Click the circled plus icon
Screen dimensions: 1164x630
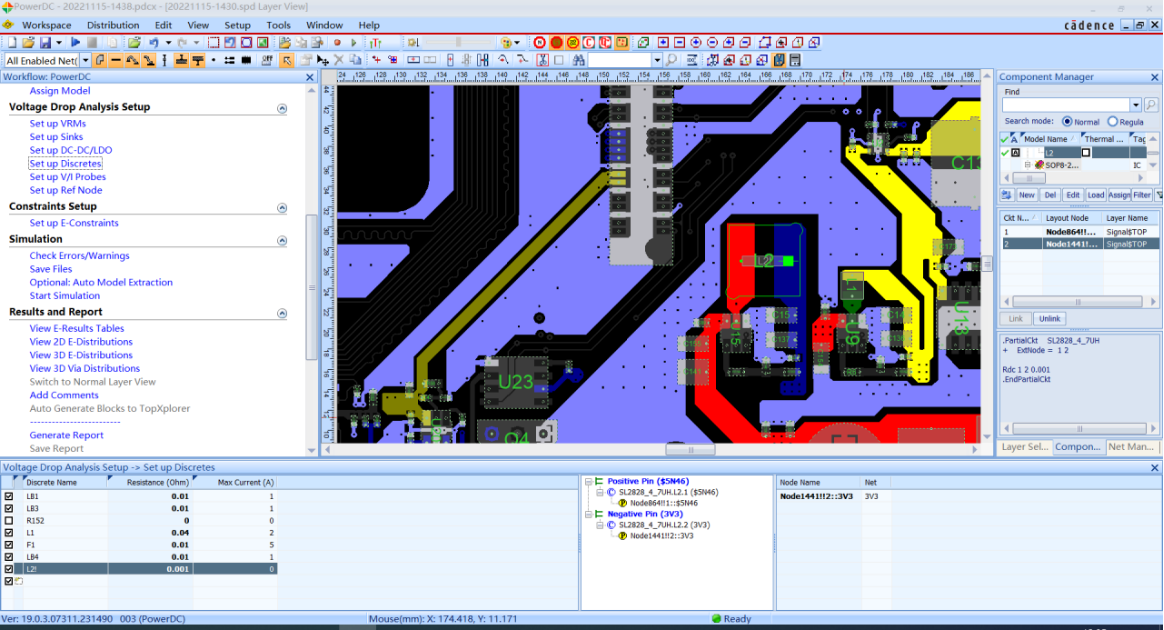[696, 42]
